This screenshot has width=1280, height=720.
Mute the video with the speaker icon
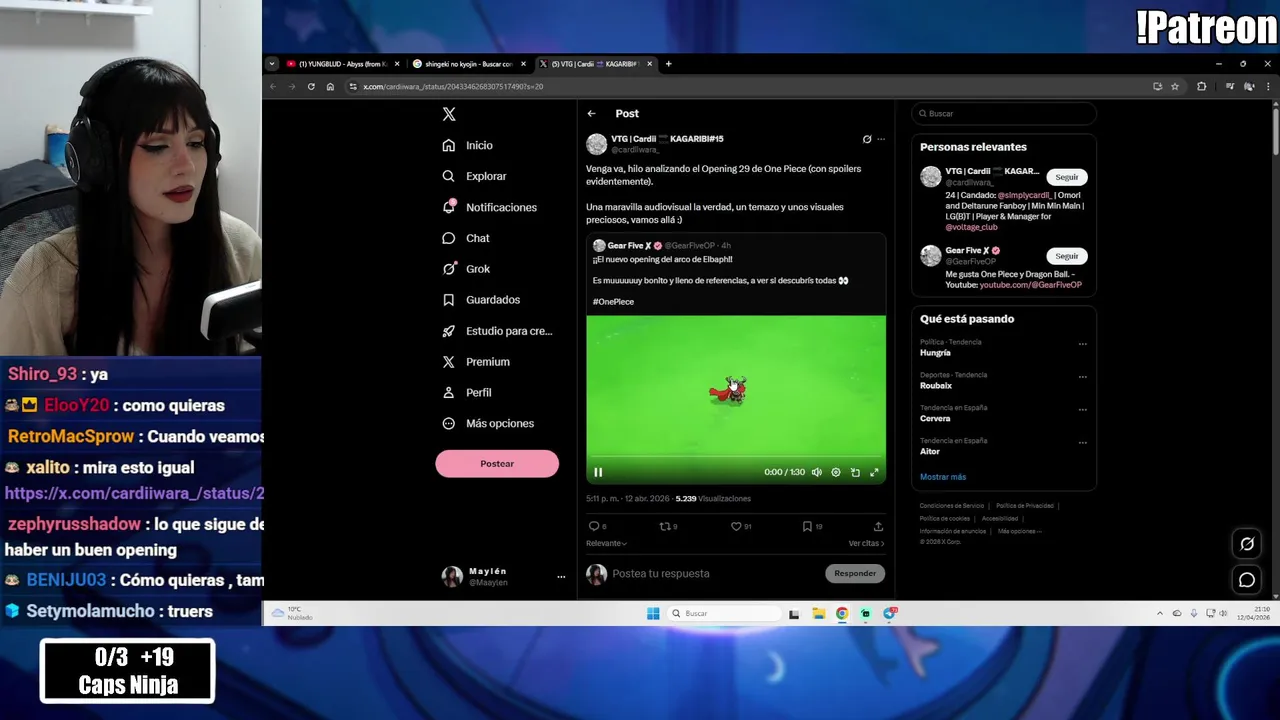pyautogui.click(x=817, y=472)
